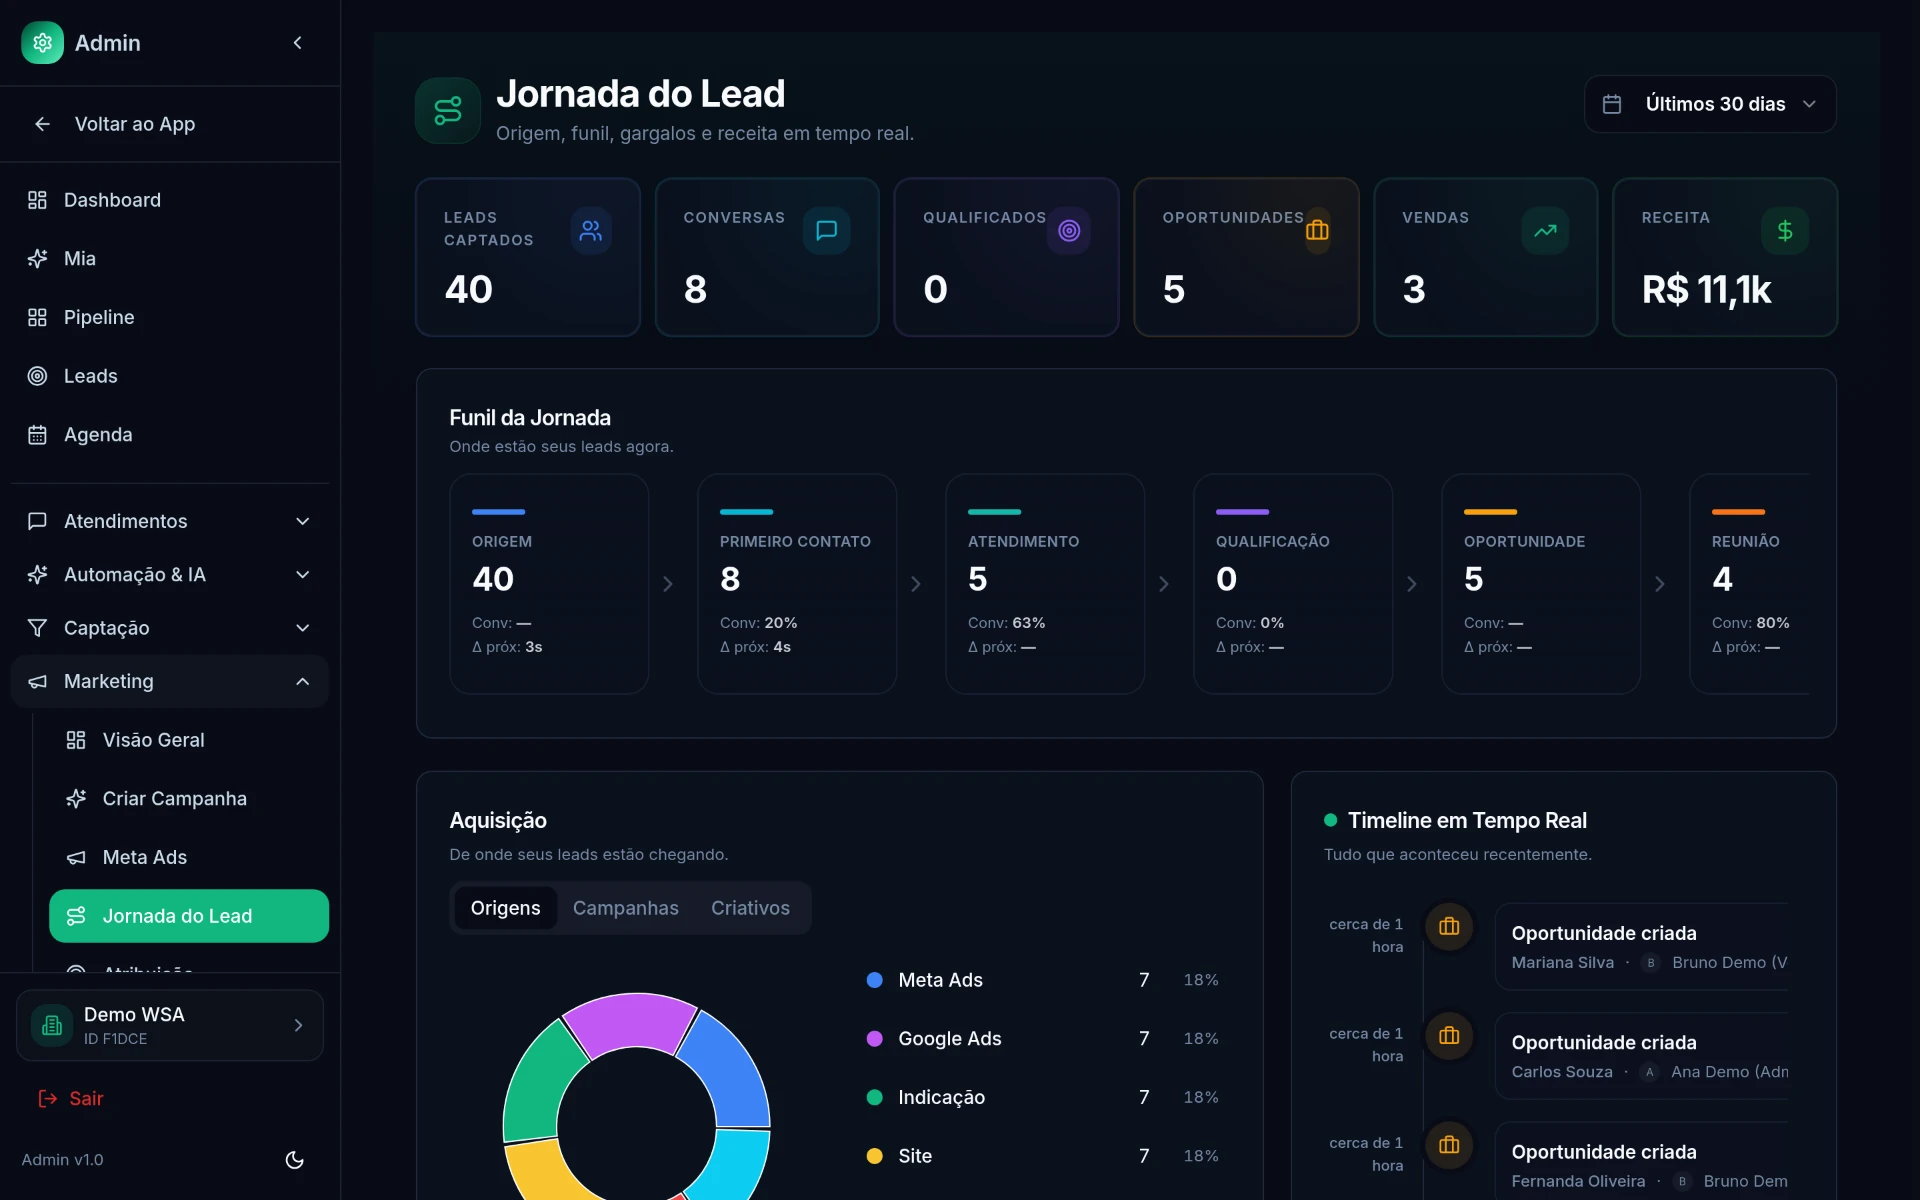Click the Demo WSA building icon
The width and height of the screenshot is (1920, 1200).
pyautogui.click(x=52, y=1025)
